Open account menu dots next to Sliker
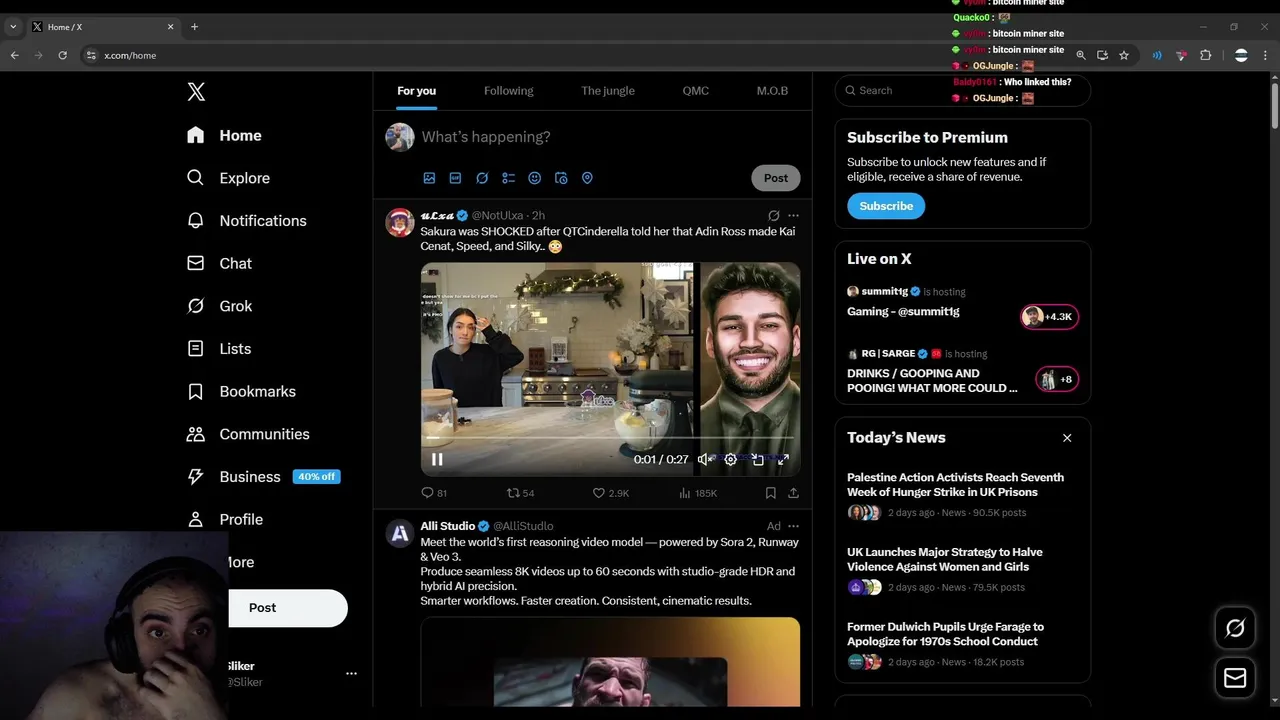Screen dimensions: 1280x720 point(351,674)
